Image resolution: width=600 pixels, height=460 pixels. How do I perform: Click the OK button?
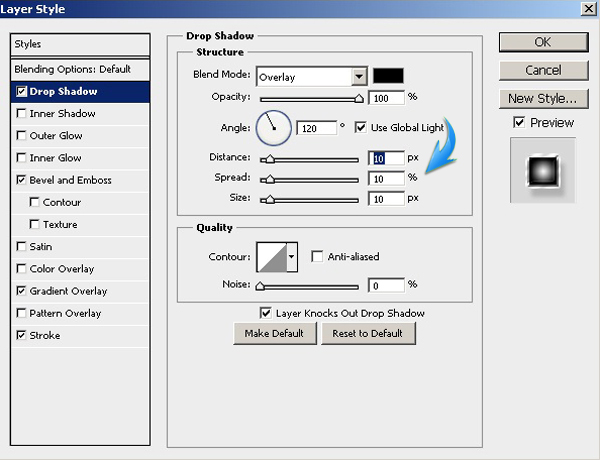click(541, 42)
